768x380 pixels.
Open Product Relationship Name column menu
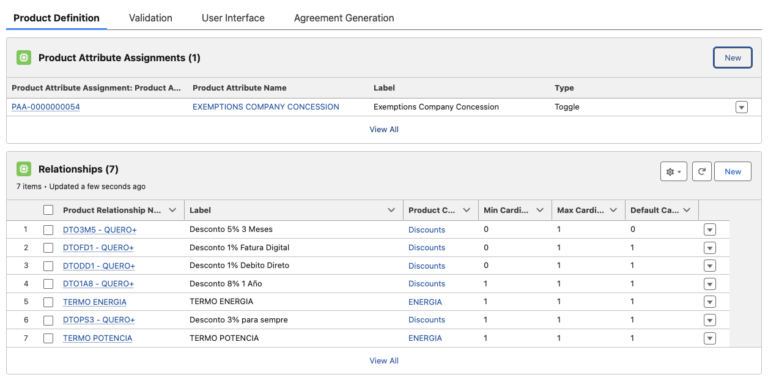coord(172,210)
